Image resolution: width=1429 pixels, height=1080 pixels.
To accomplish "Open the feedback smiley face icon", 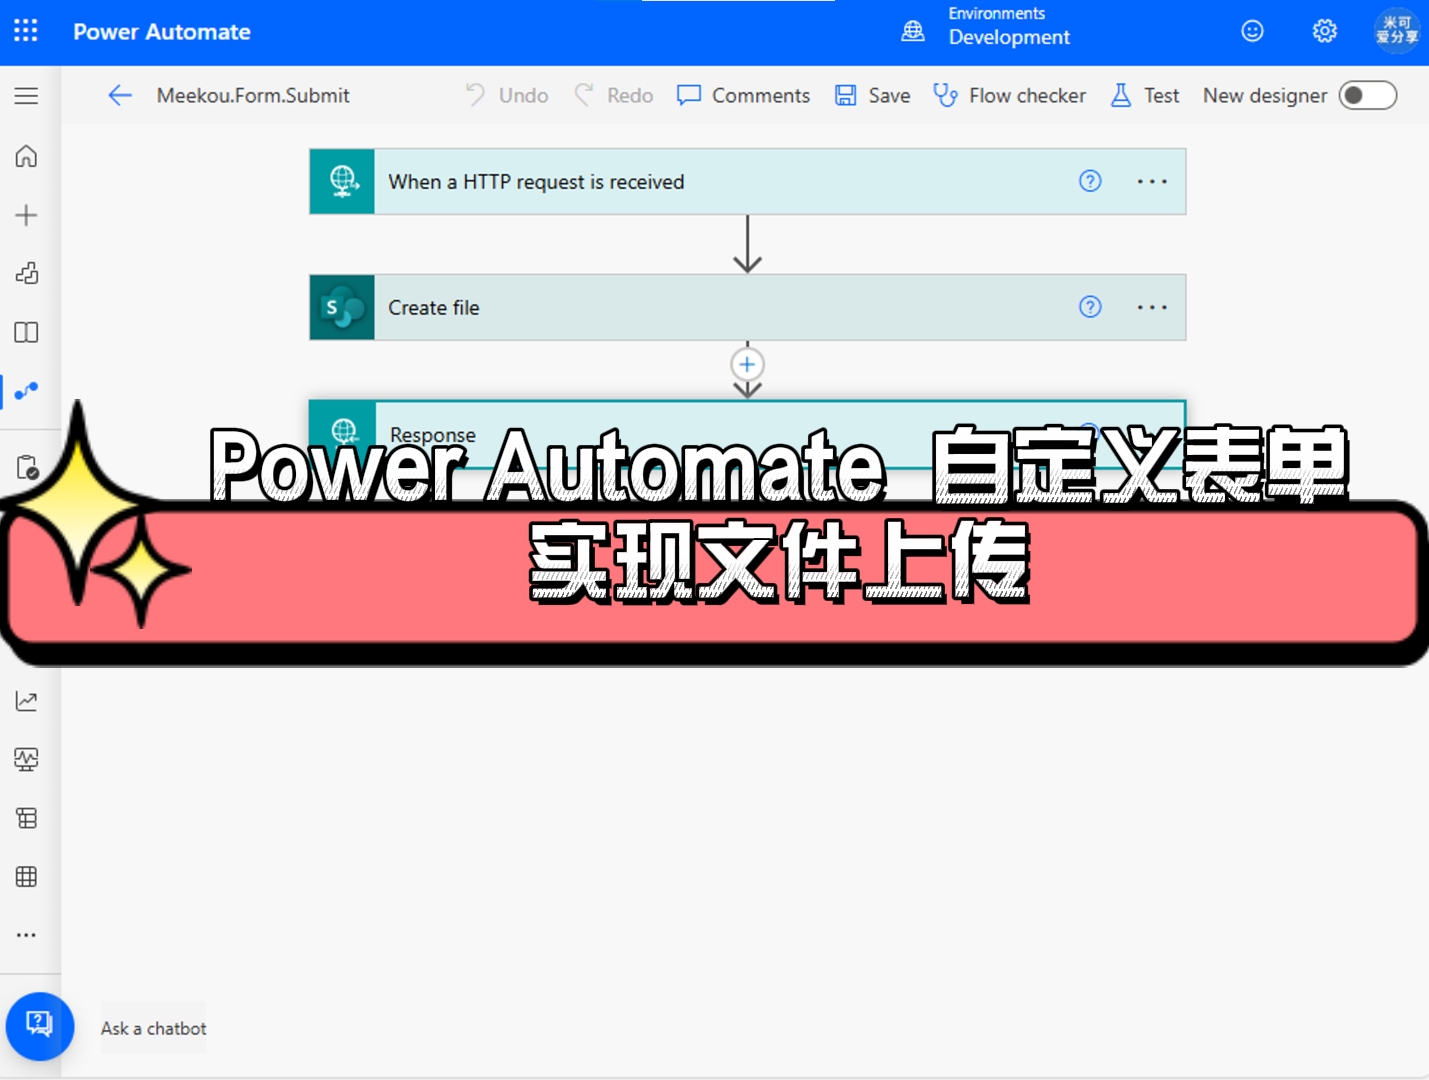I will click(x=1252, y=31).
